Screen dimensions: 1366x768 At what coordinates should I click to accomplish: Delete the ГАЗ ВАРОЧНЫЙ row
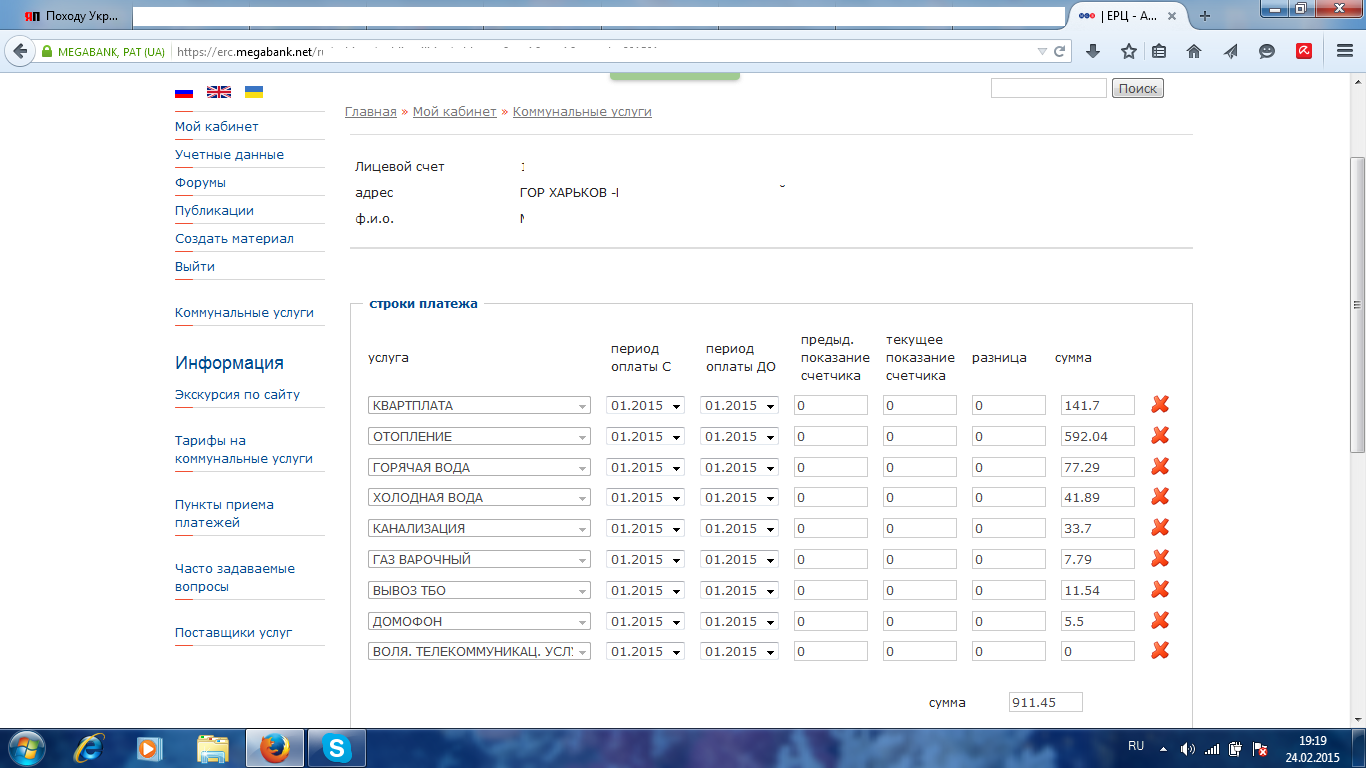1160,559
